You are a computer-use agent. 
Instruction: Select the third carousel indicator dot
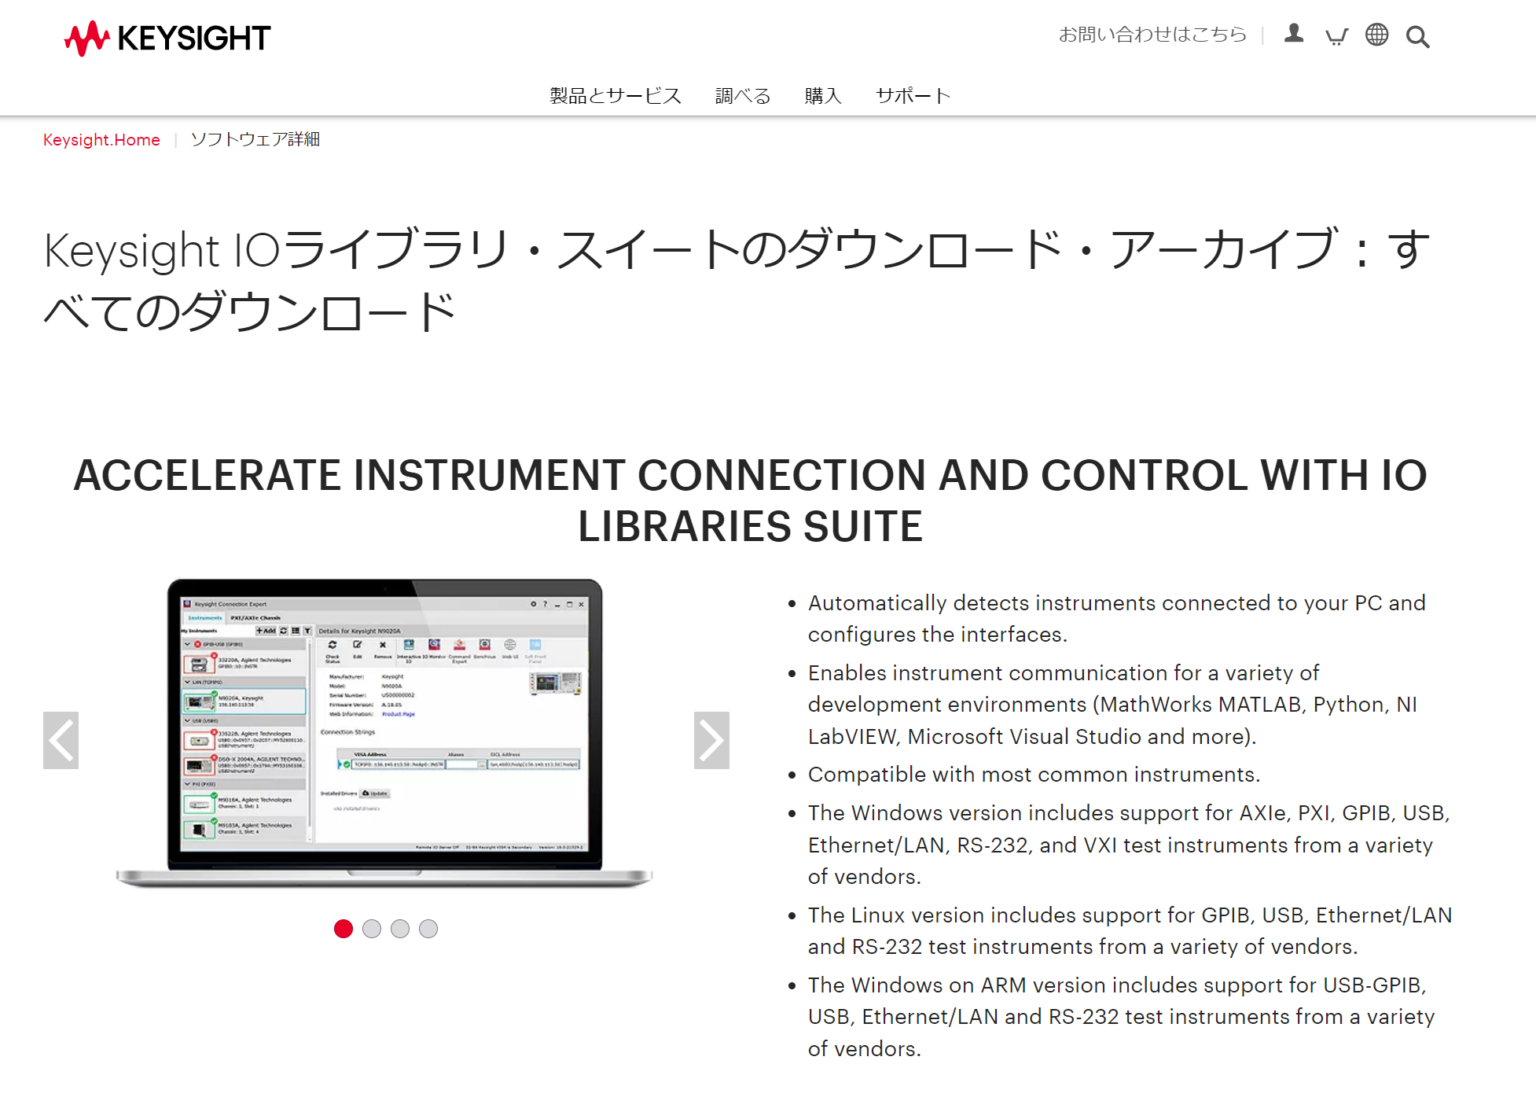coord(400,929)
